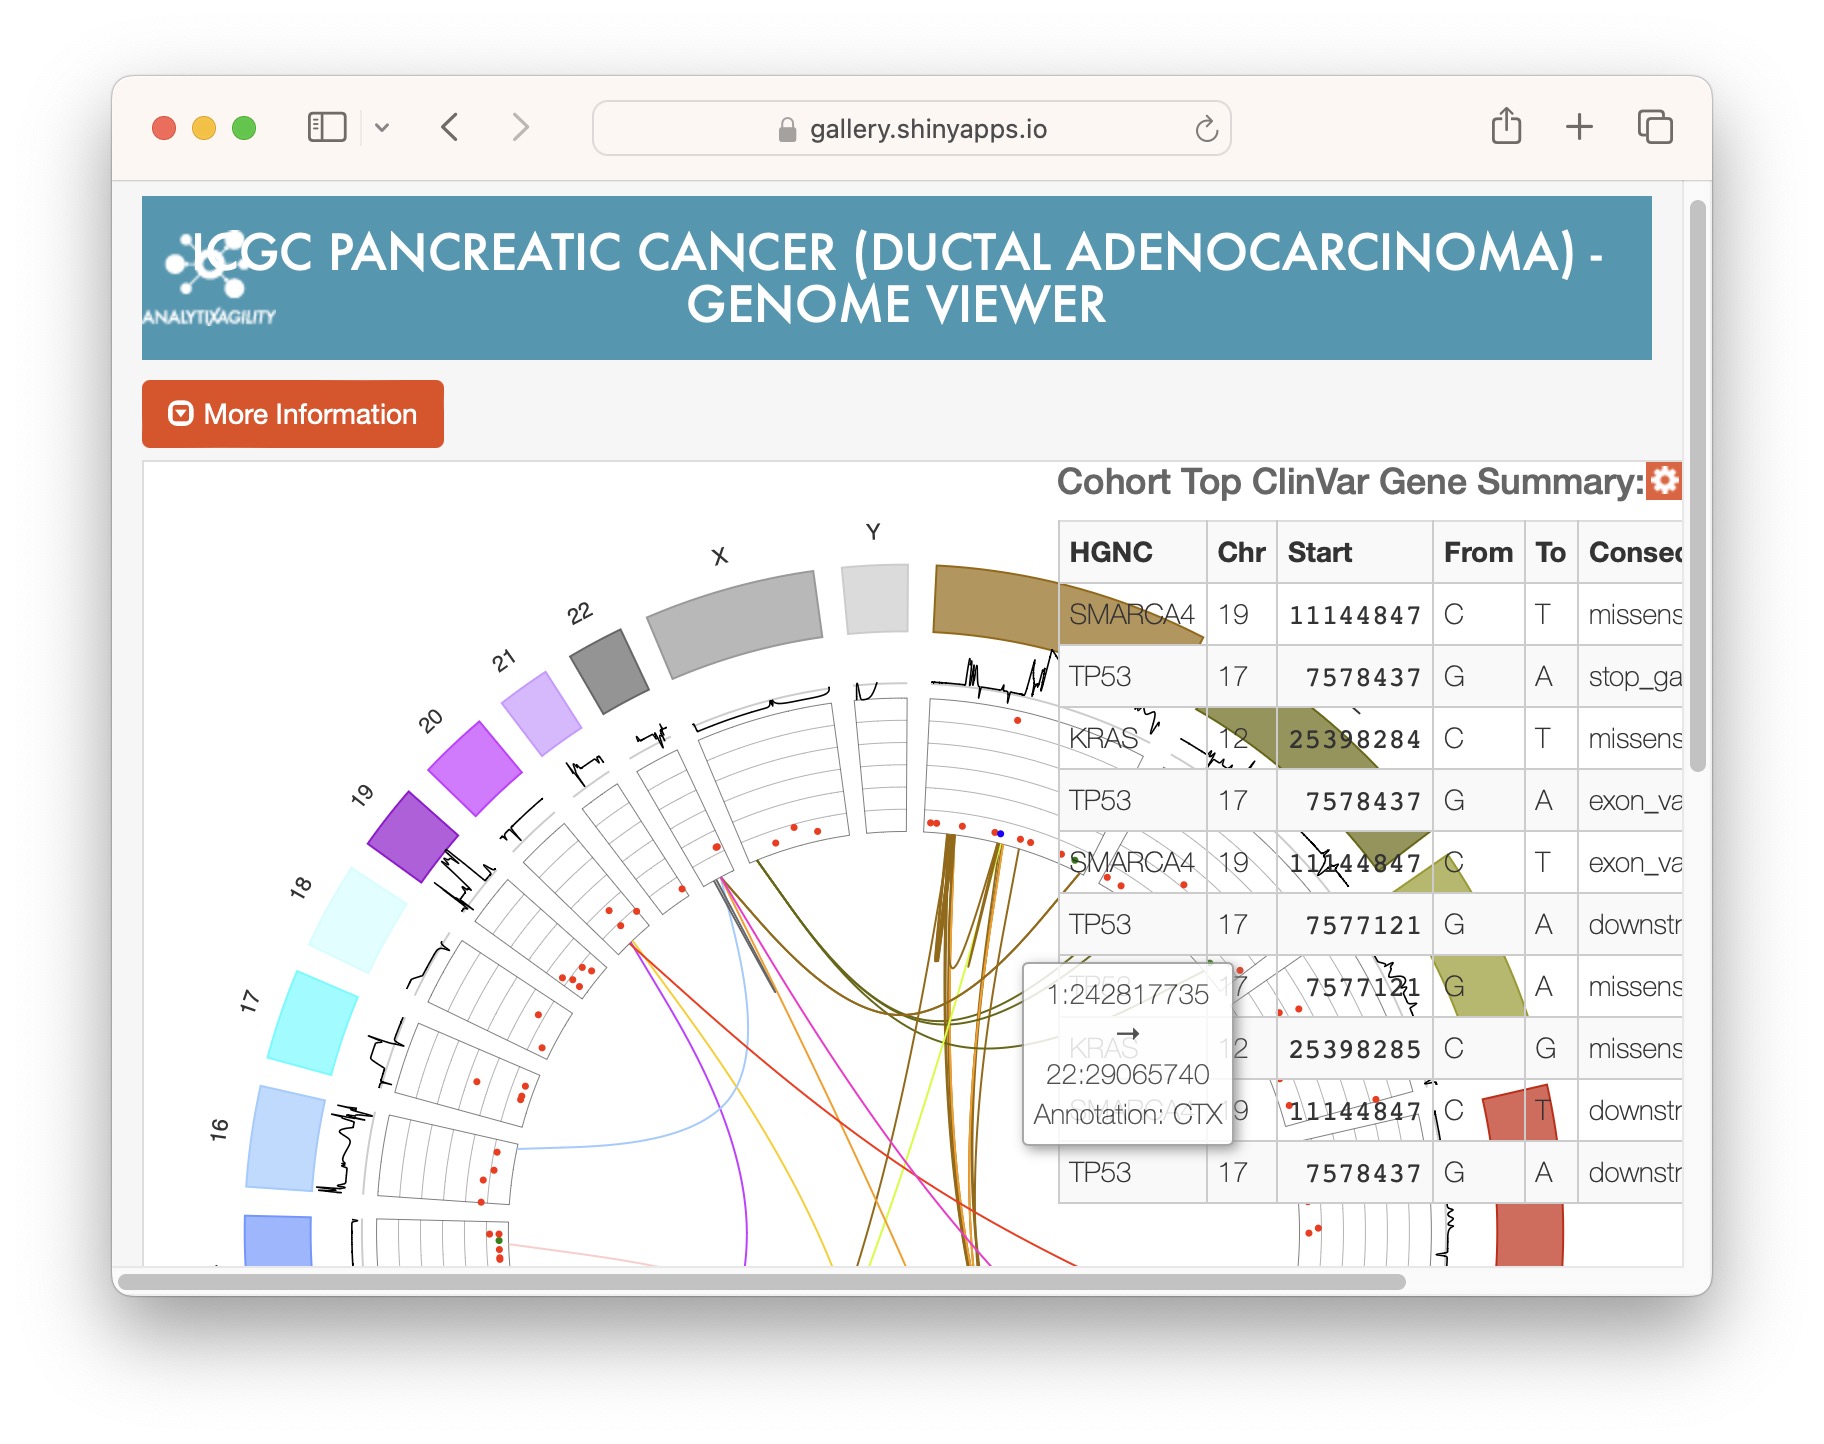Viewport: 1824px width, 1444px height.
Task: Click the horizontal scrollbar at page bottom
Action: (760, 1281)
